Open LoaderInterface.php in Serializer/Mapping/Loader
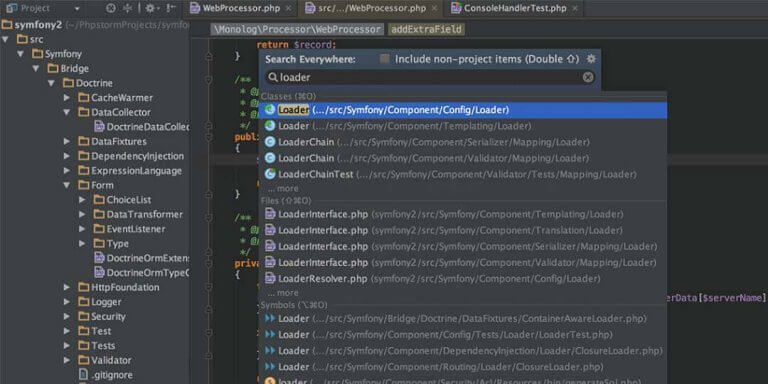This screenshot has height=384, width=768. pyautogui.click(x=463, y=247)
